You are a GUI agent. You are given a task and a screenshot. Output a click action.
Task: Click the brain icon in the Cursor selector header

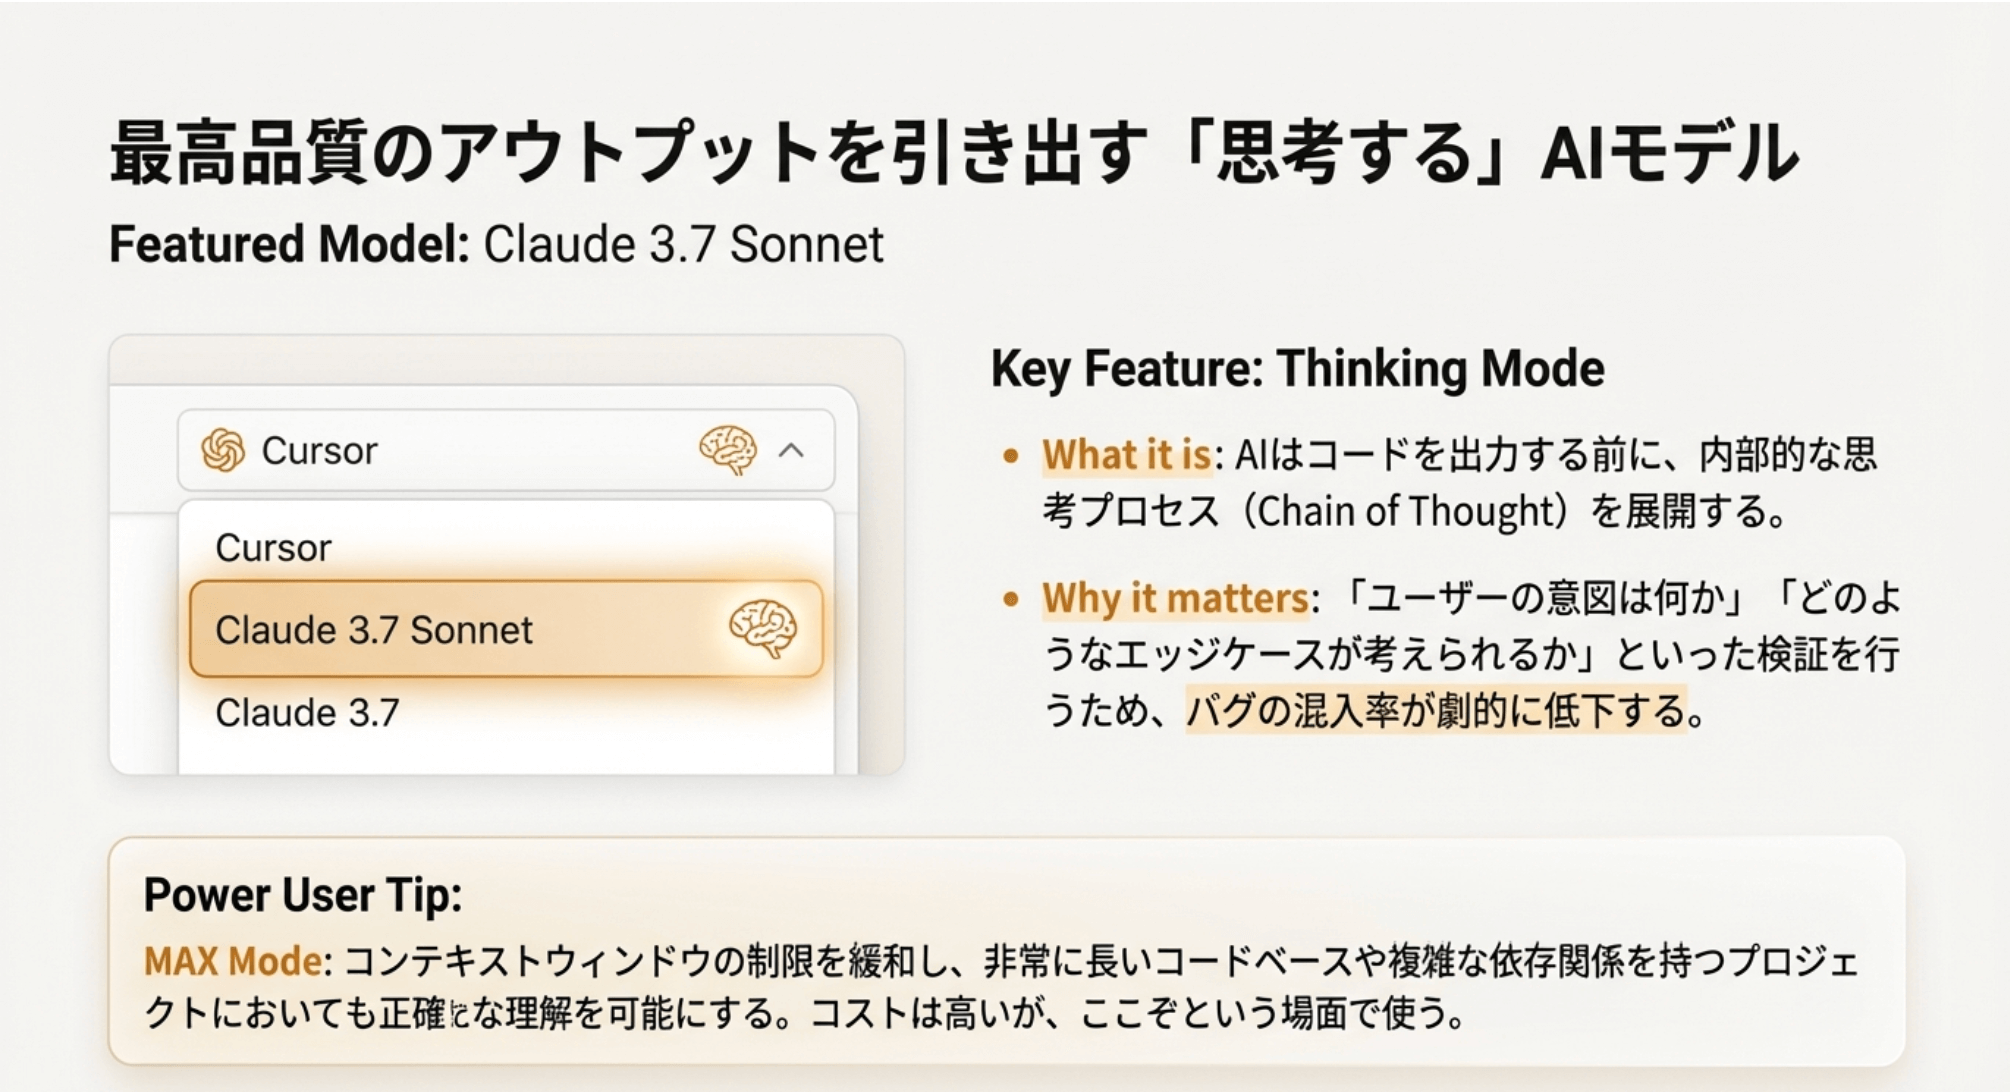pos(727,449)
